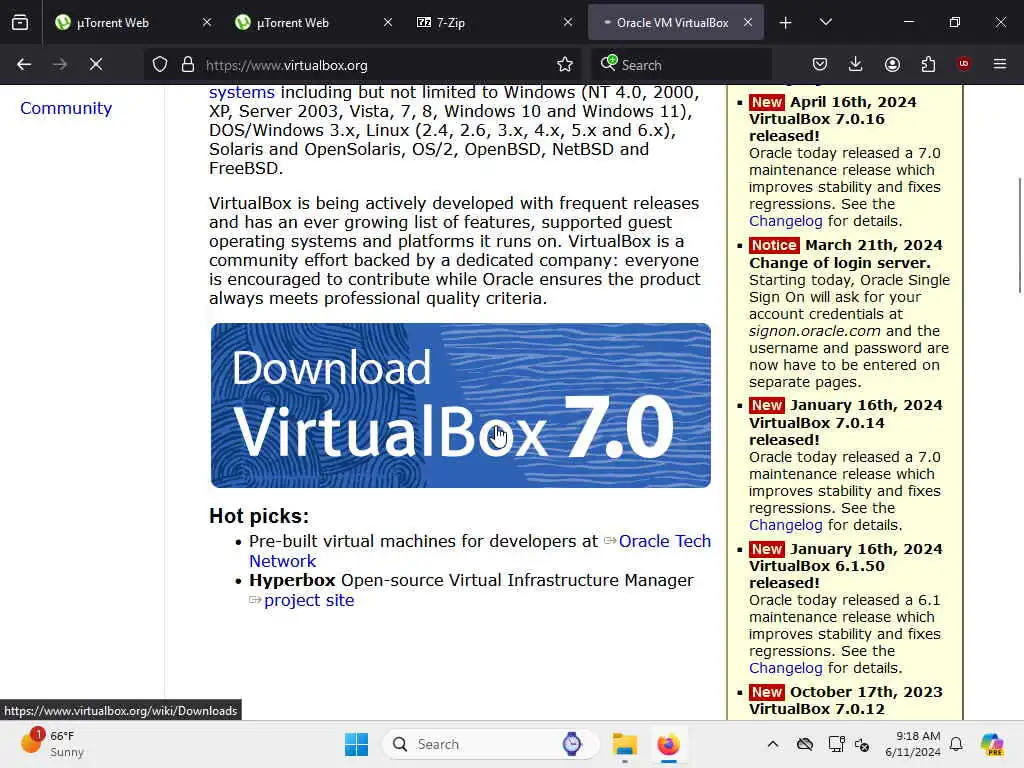Open the notifications bell icon

(x=956, y=744)
